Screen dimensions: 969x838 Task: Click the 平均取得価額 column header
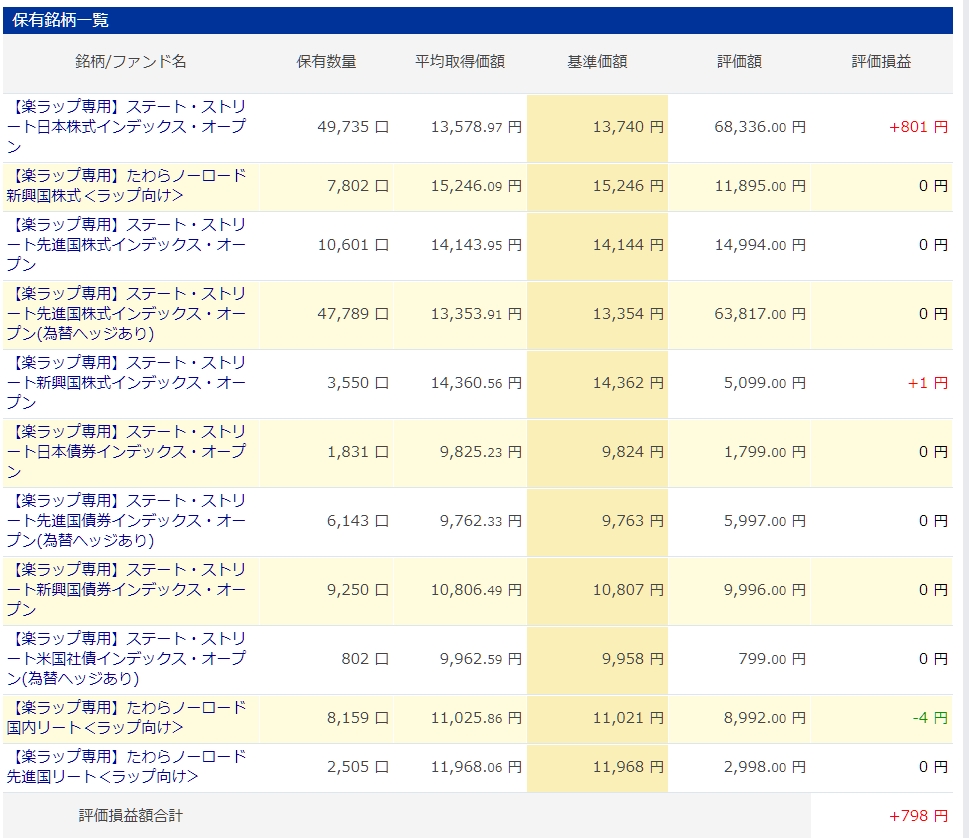click(x=460, y=62)
